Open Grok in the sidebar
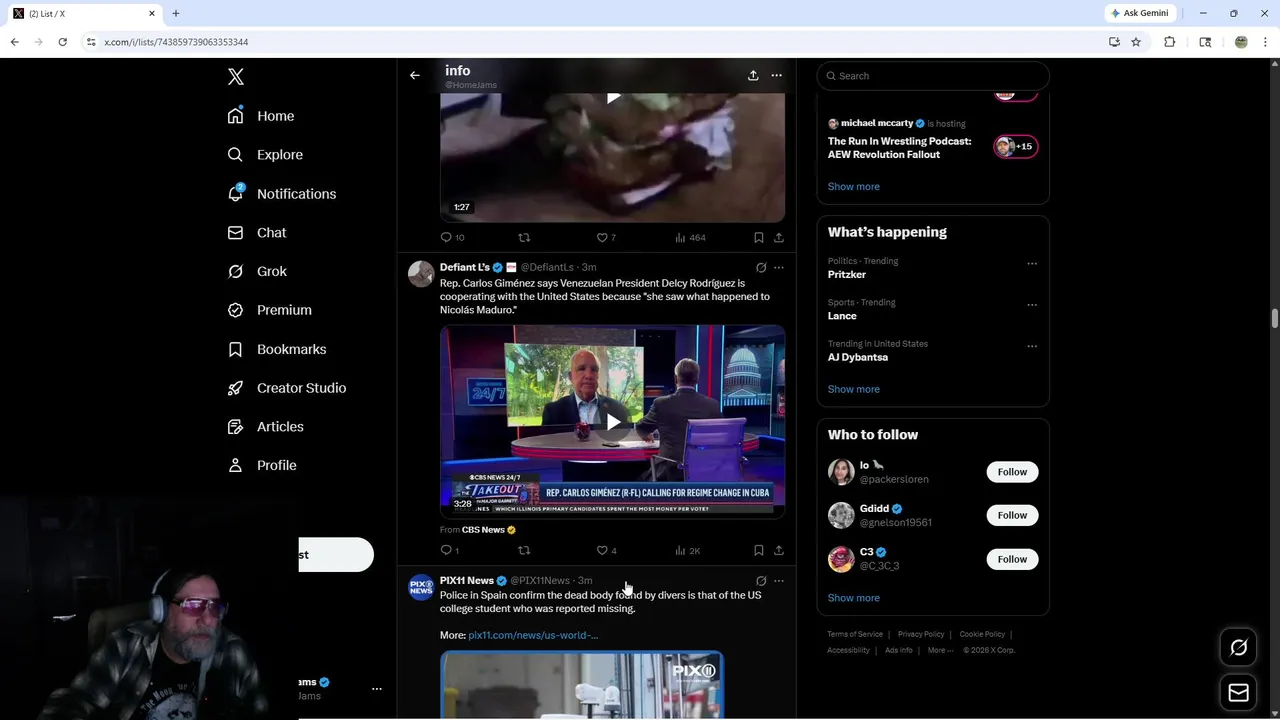This screenshot has height=720, width=1280. pyautogui.click(x=257, y=271)
